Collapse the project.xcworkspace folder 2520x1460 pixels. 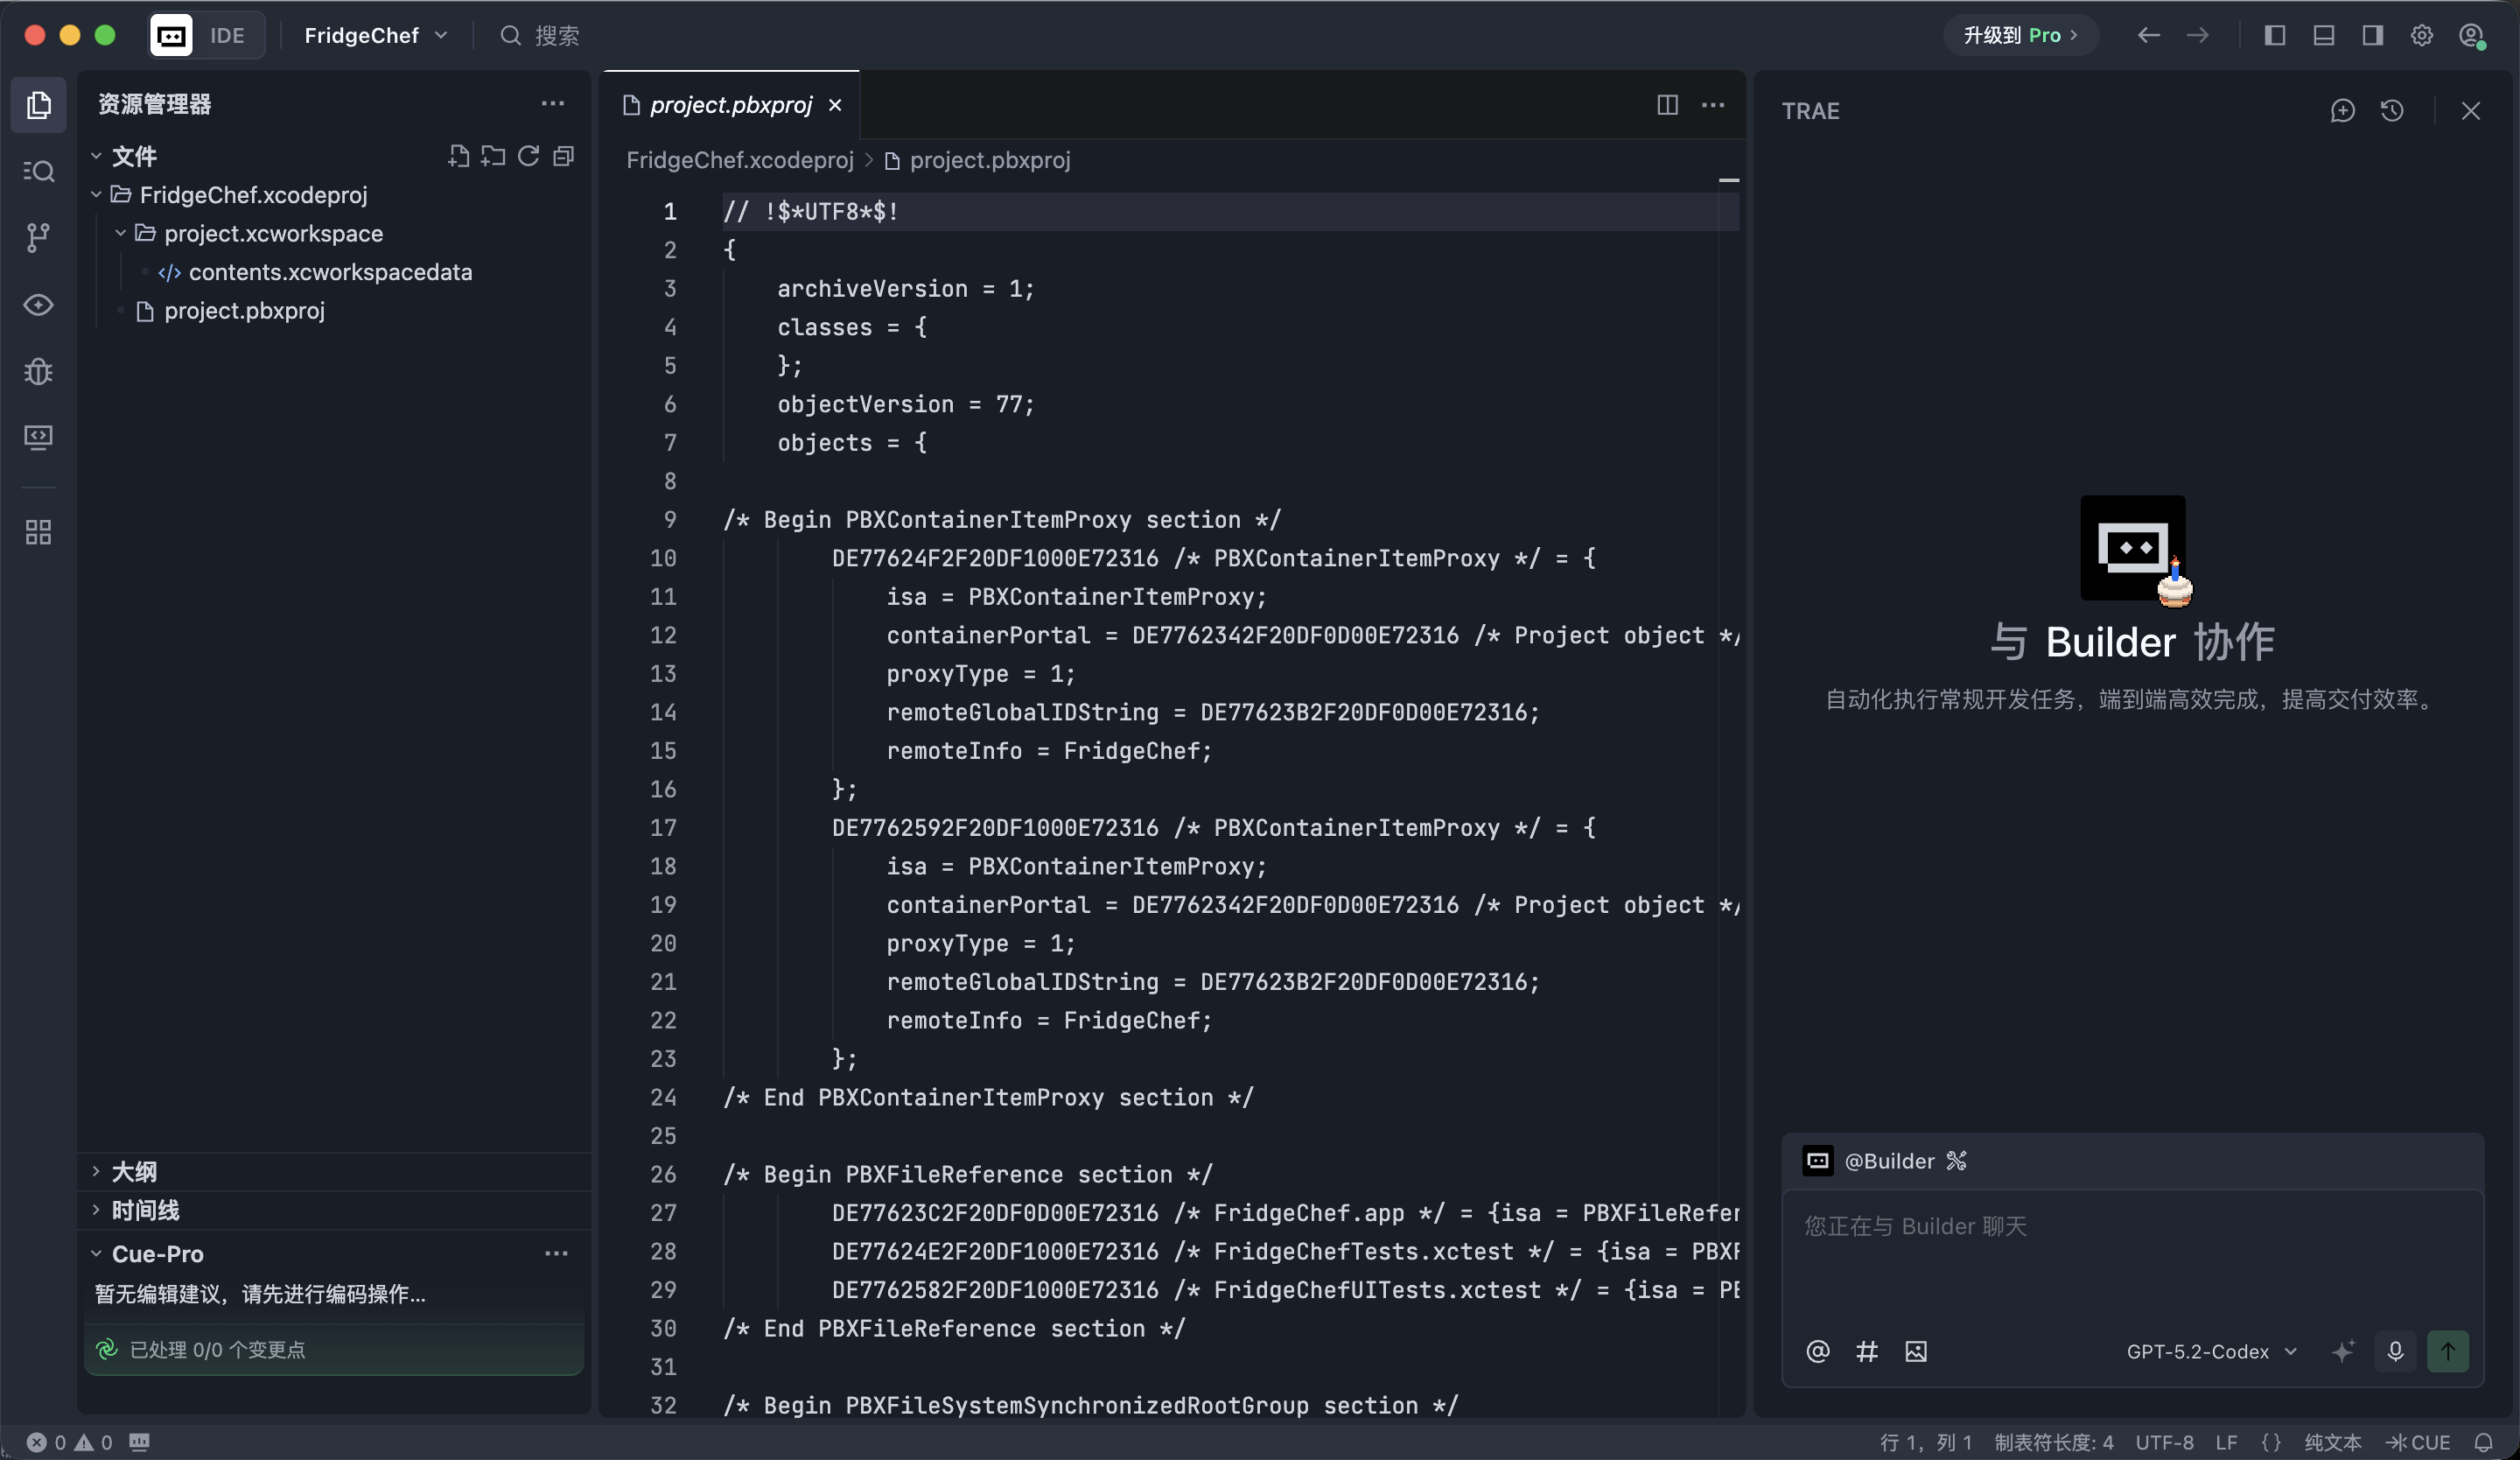[121, 233]
